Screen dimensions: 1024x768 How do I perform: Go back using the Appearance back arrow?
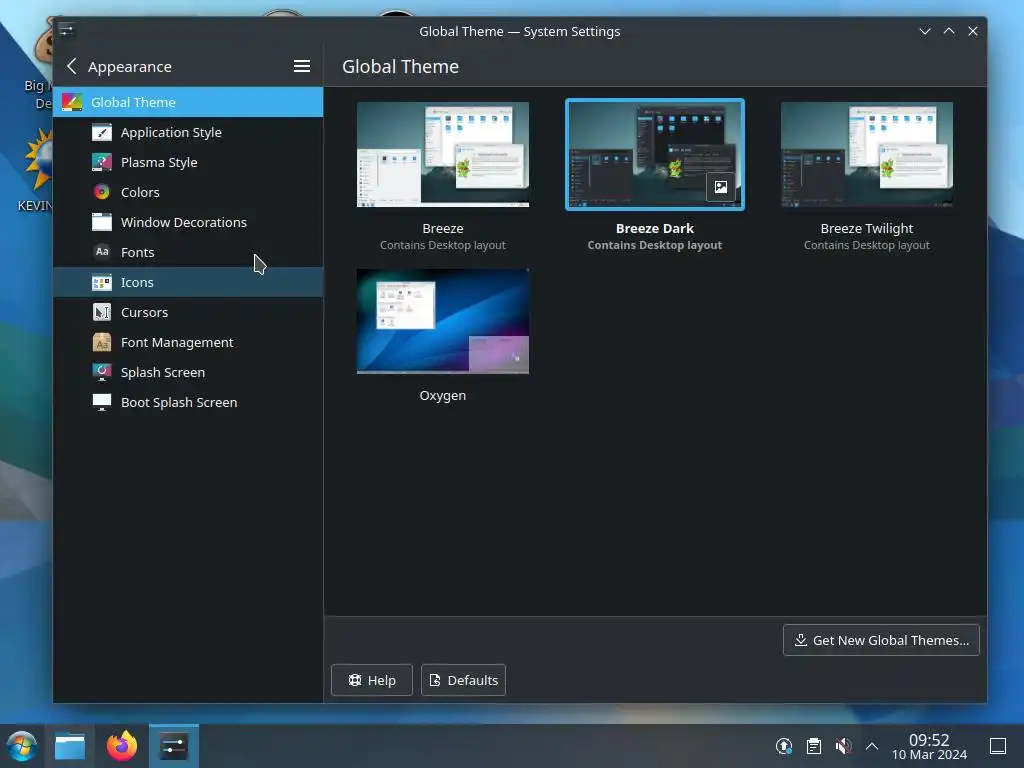tap(72, 66)
